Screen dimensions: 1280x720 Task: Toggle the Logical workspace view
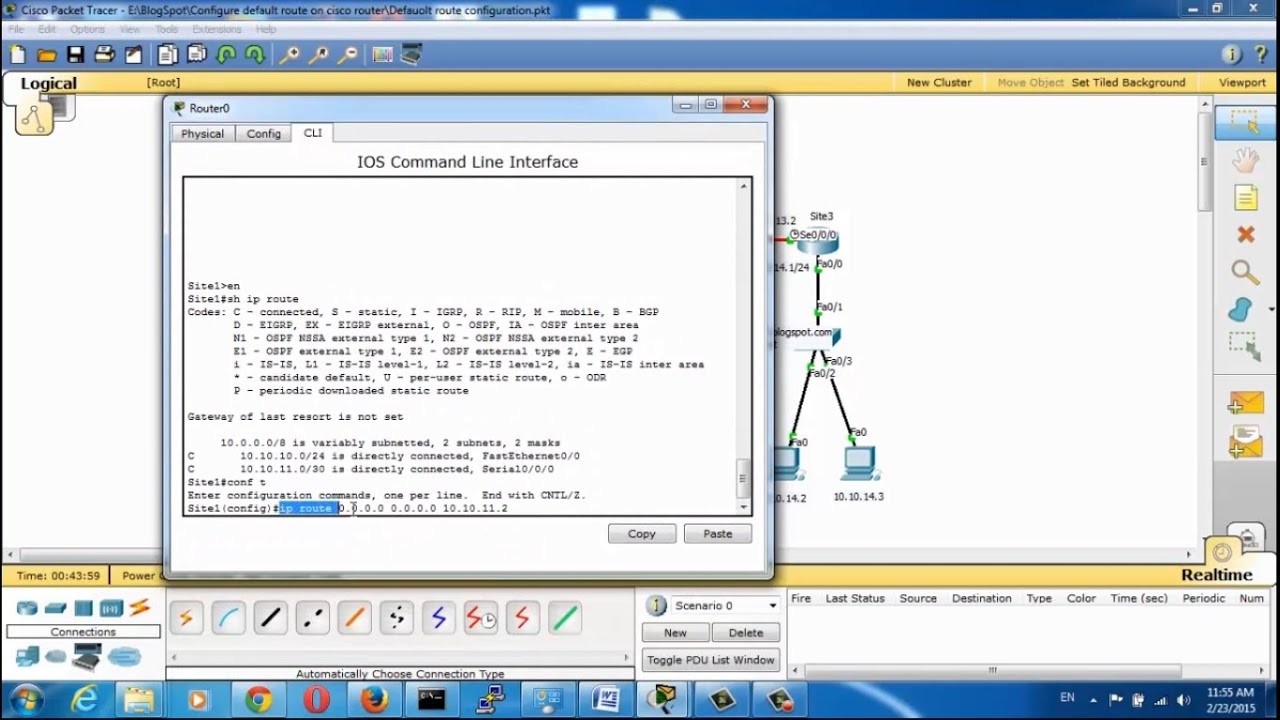pyautogui.click(x=48, y=84)
